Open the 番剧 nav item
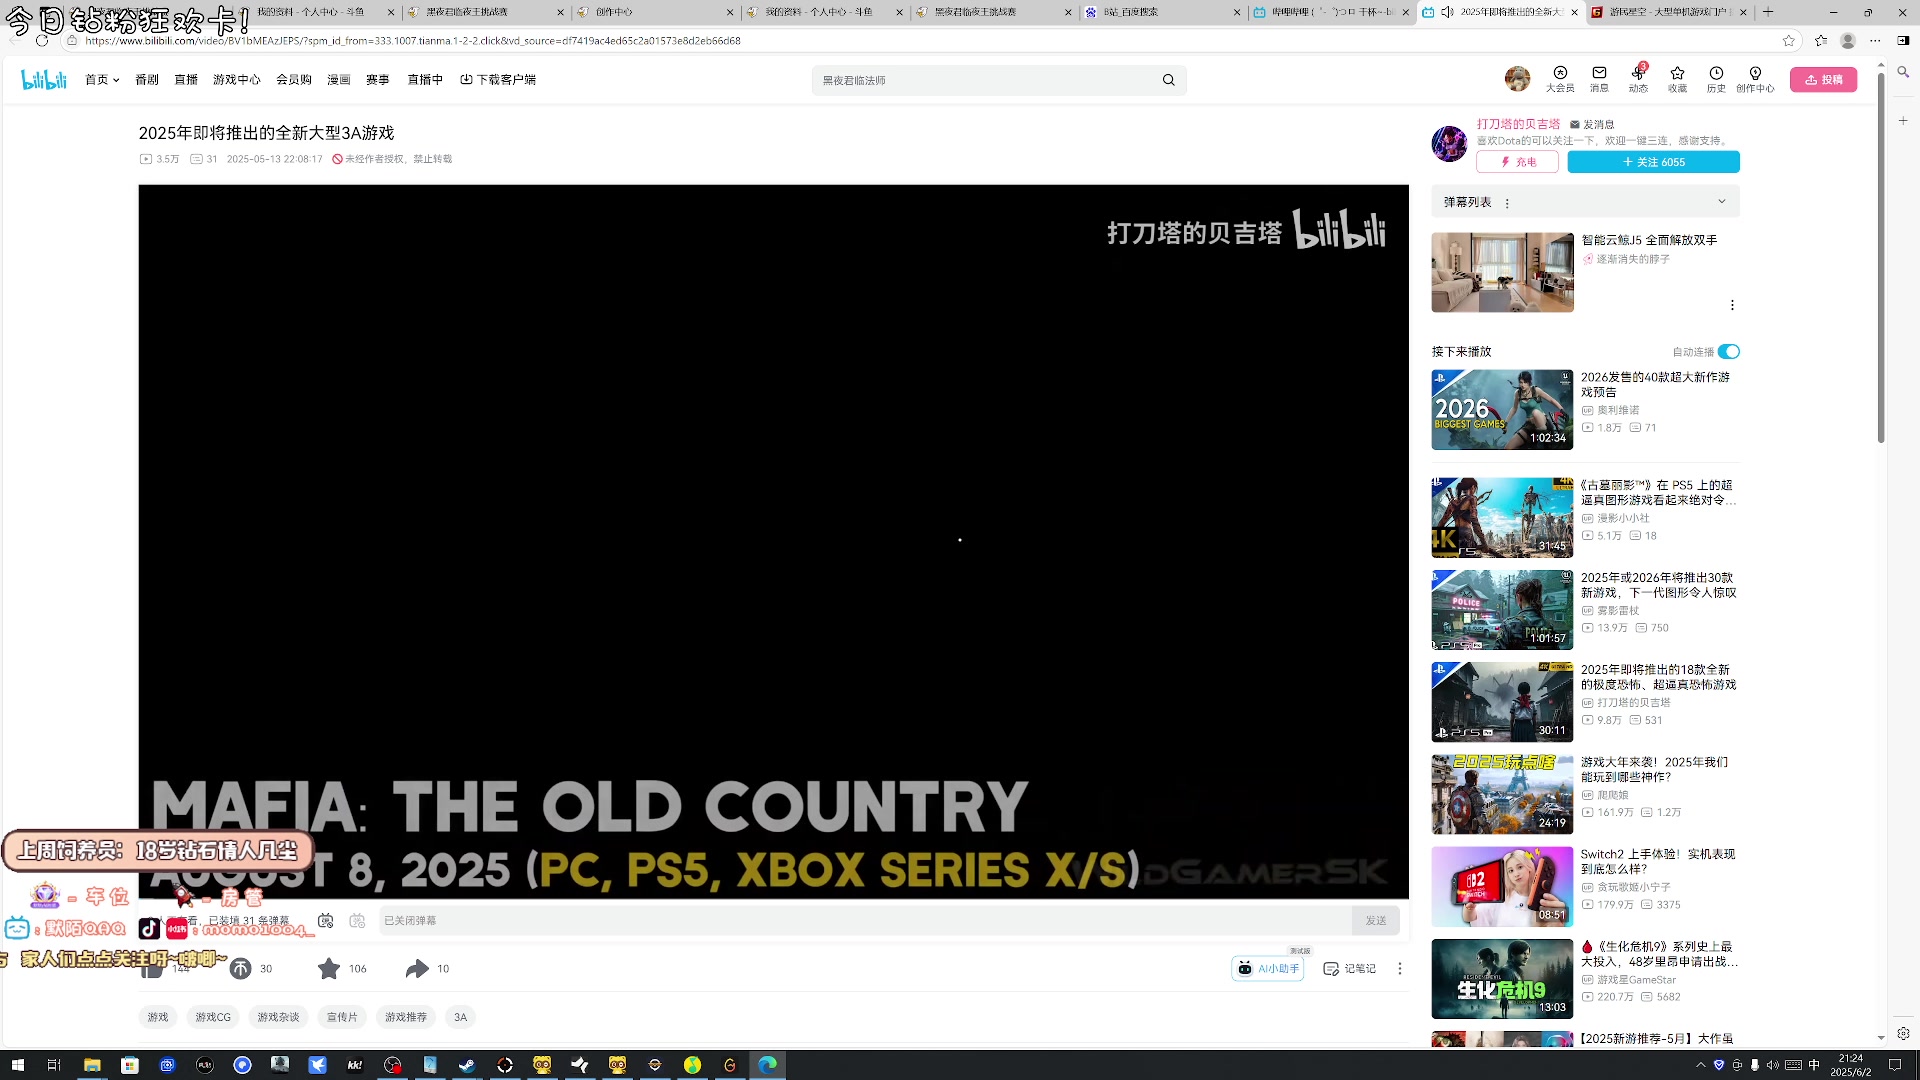The width and height of the screenshot is (1920, 1080). point(147,80)
